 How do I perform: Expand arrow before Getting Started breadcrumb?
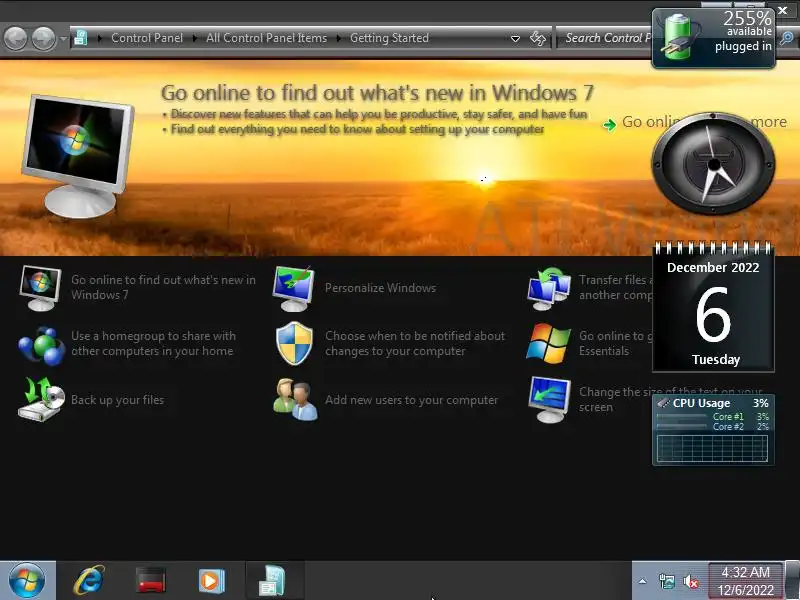coord(339,38)
